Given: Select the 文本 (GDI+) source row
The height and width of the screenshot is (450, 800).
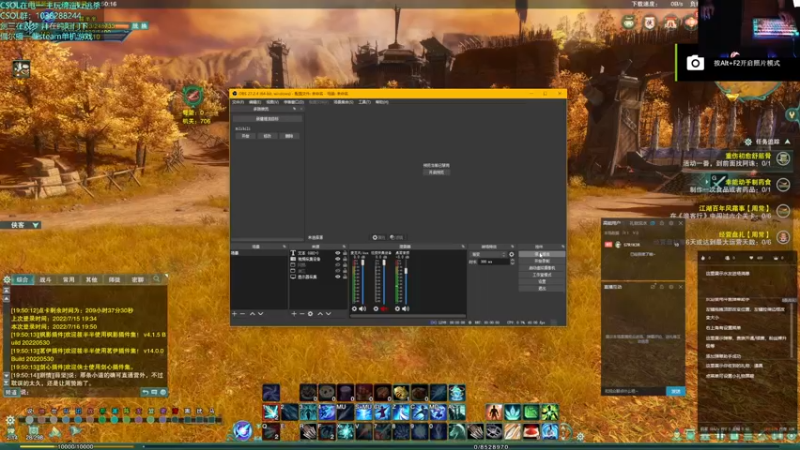Looking at the screenshot, I should tap(318, 253).
